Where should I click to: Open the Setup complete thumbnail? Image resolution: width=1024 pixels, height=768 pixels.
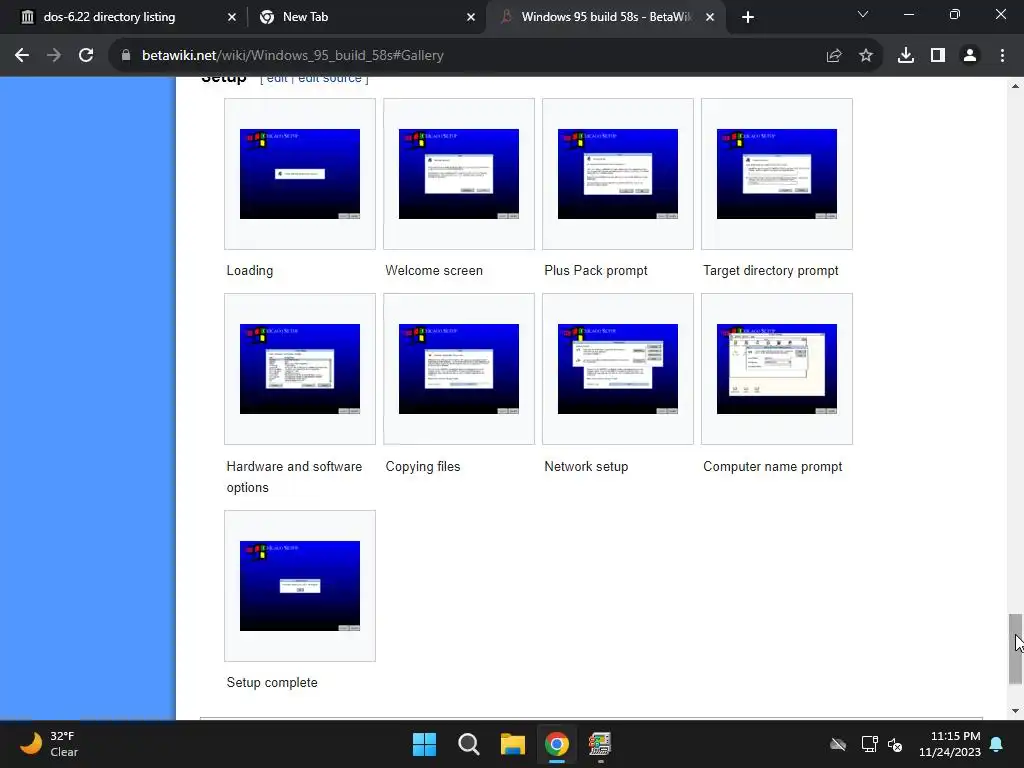click(x=300, y=586)
